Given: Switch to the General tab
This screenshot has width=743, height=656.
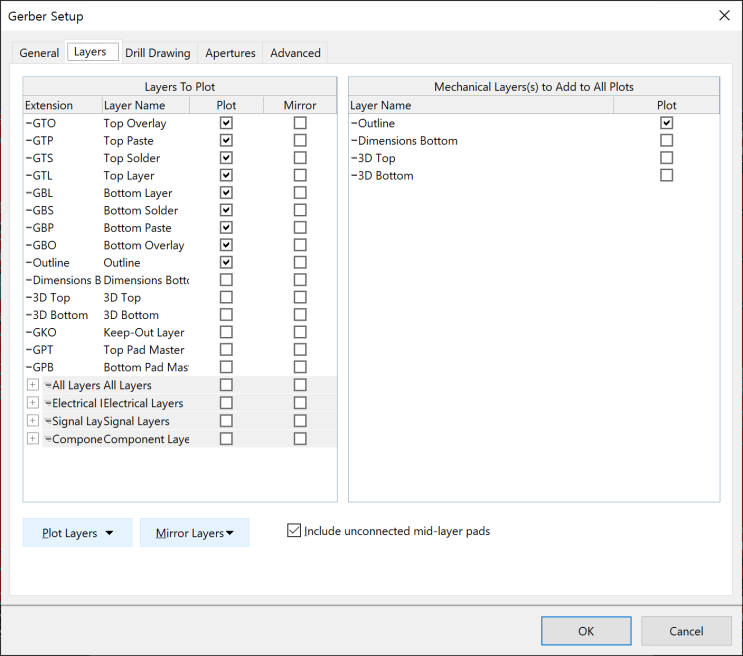Looking at the screenshot, I should (40, 53).
